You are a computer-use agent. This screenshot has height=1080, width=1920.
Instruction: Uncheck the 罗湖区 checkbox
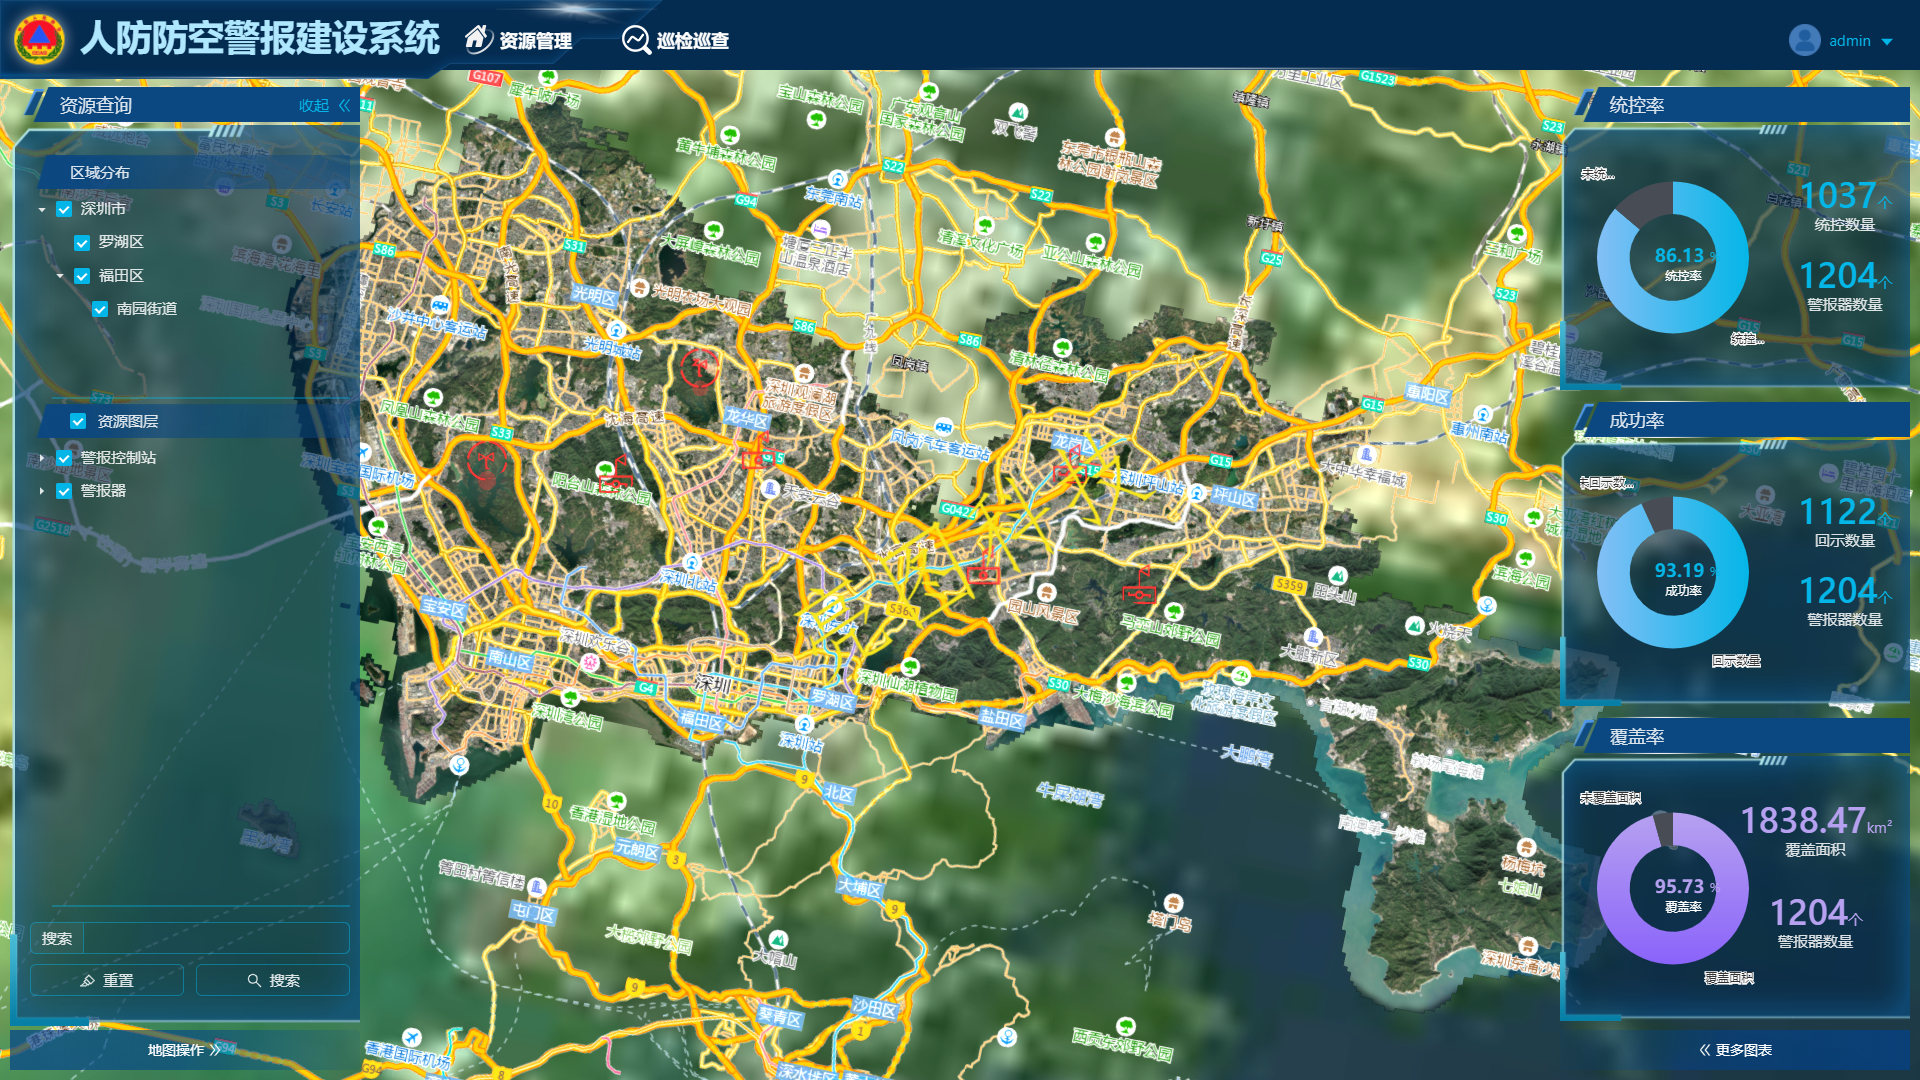82,243
